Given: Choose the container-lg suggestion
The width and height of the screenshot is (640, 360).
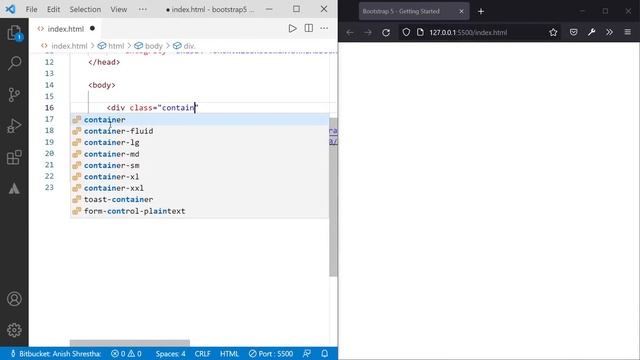Looking at the screenshot, I should tap(200, 142).
